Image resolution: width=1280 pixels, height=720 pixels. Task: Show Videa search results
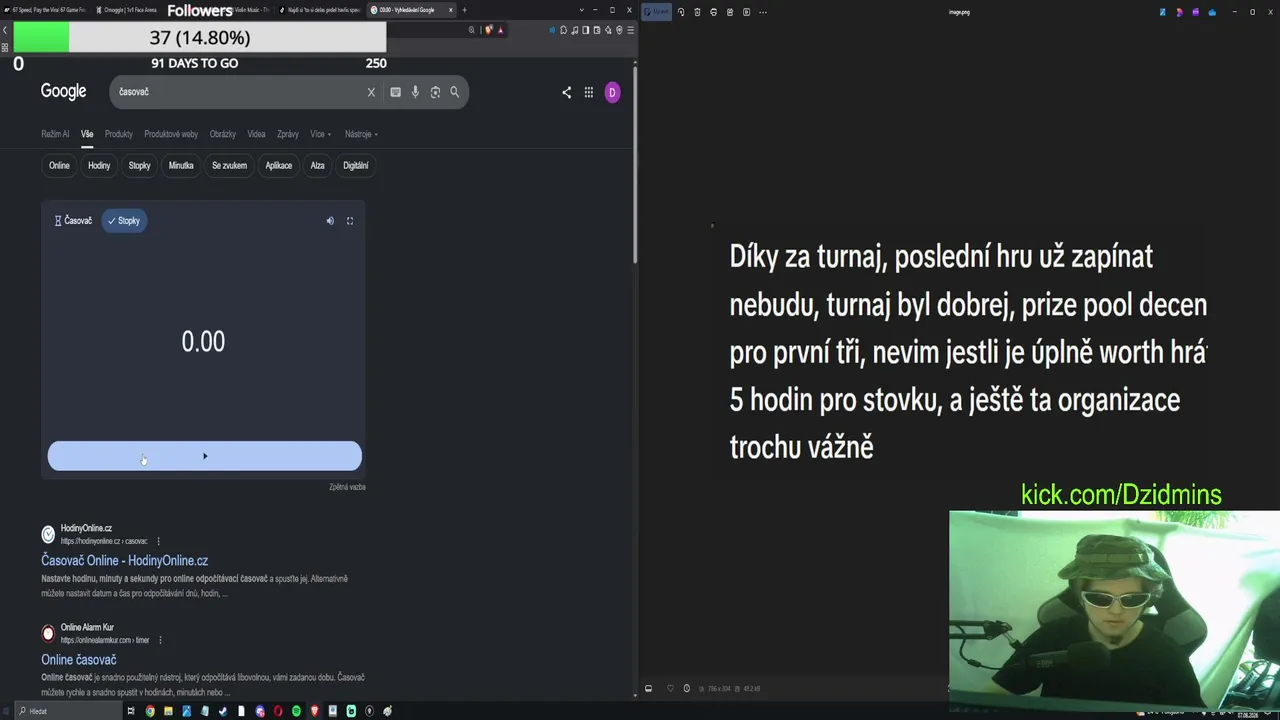[x=257, y=134]
